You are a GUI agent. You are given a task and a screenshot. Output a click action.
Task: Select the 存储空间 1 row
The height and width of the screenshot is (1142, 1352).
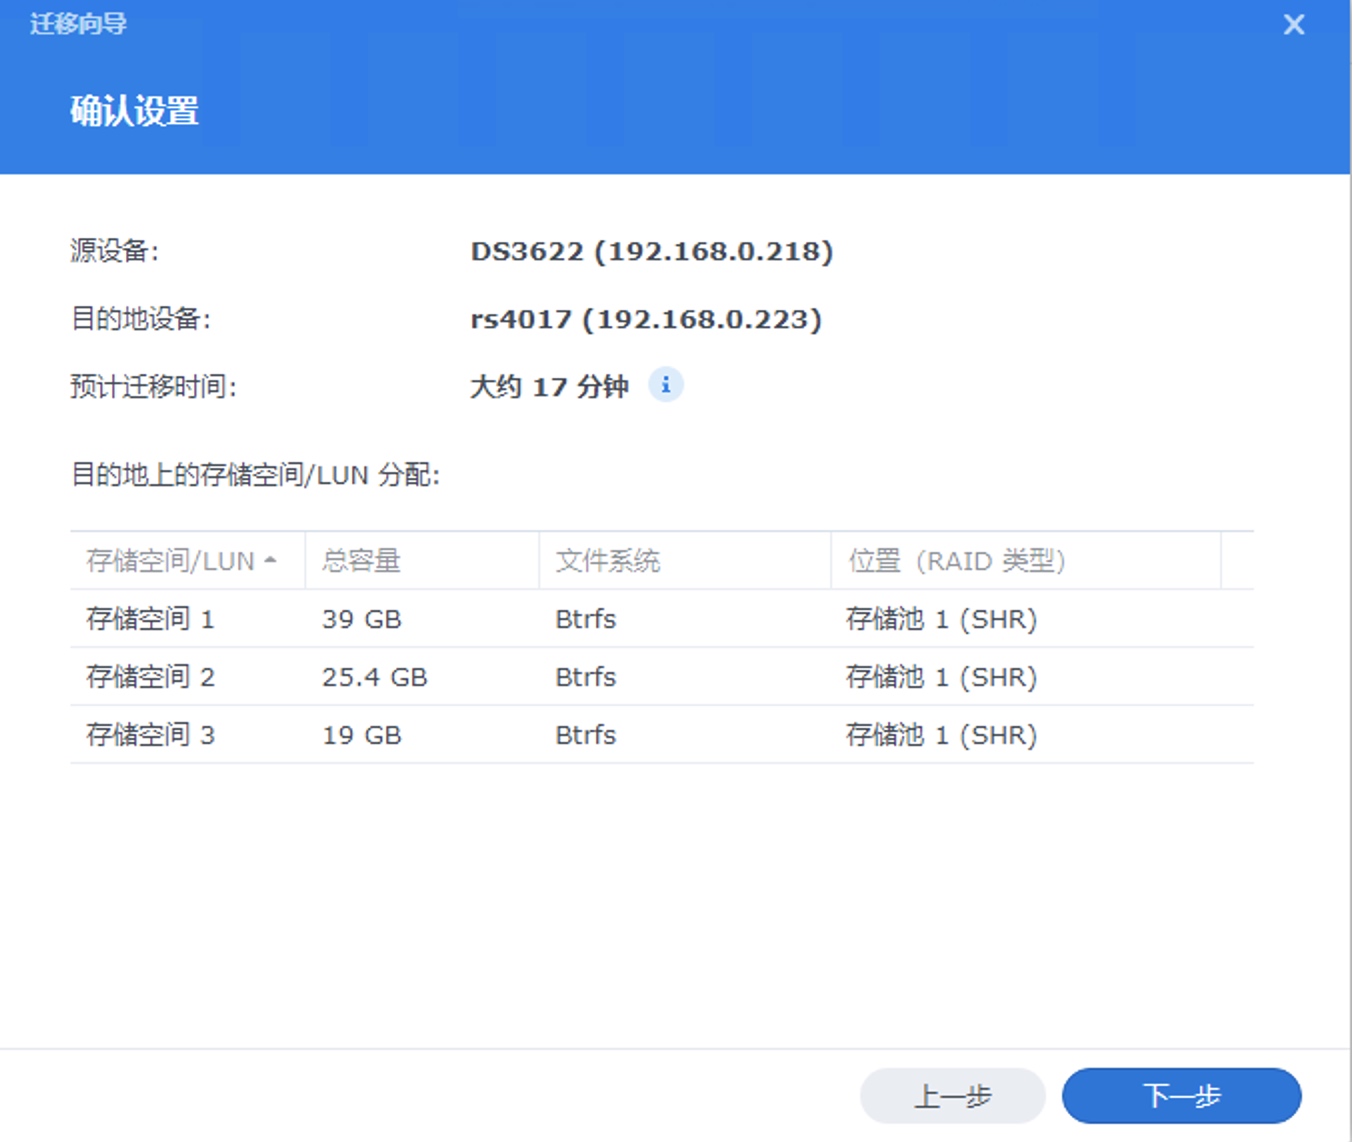coord(662,619)
